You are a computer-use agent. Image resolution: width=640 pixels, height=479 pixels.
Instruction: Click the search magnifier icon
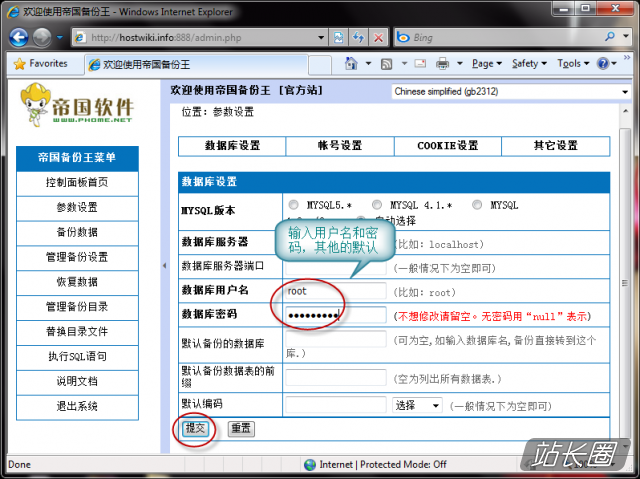(x=610, y=37)
